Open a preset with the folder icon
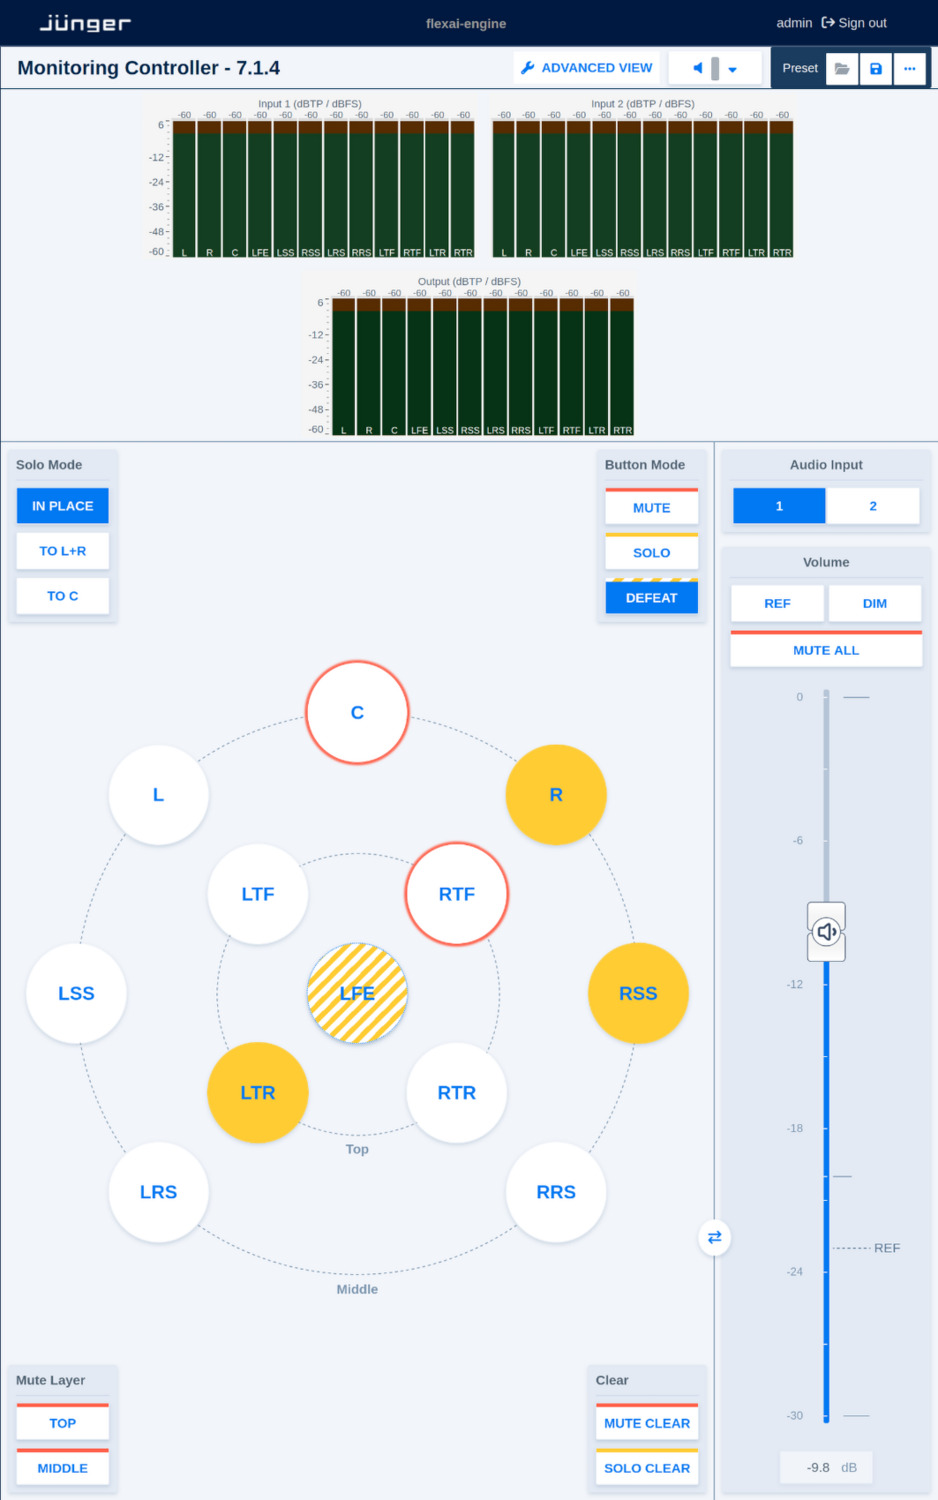The width and height of the screenshot is (938, 1500). (x=841, y=68)
